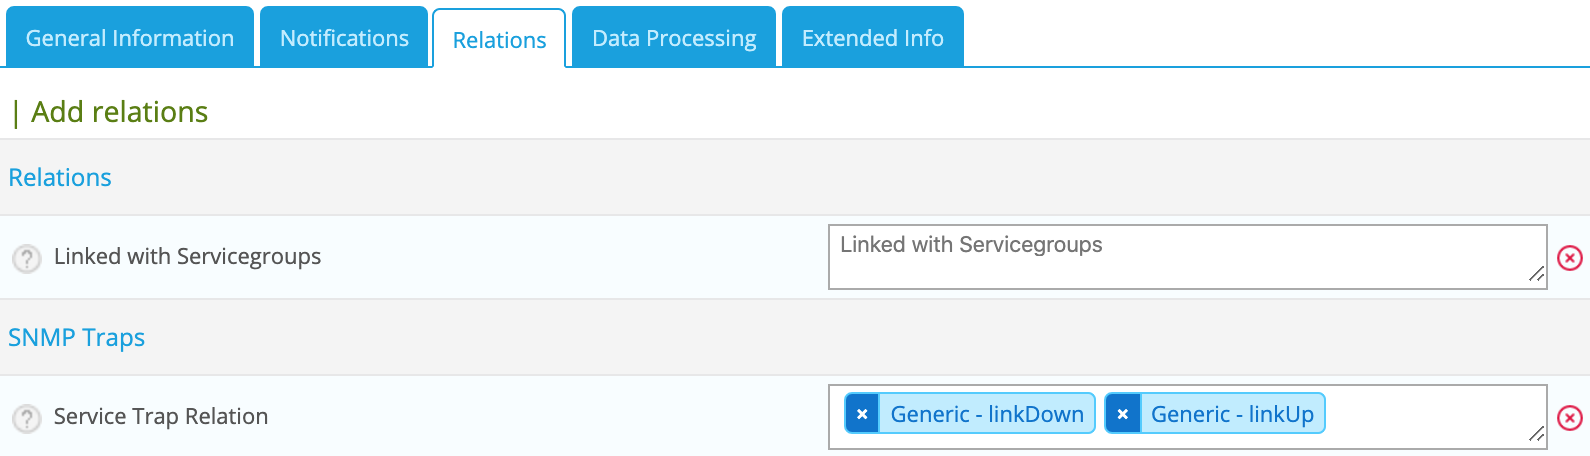Click the Generic - linkDown tag label

pyautogui.click(x=986, y=414)
